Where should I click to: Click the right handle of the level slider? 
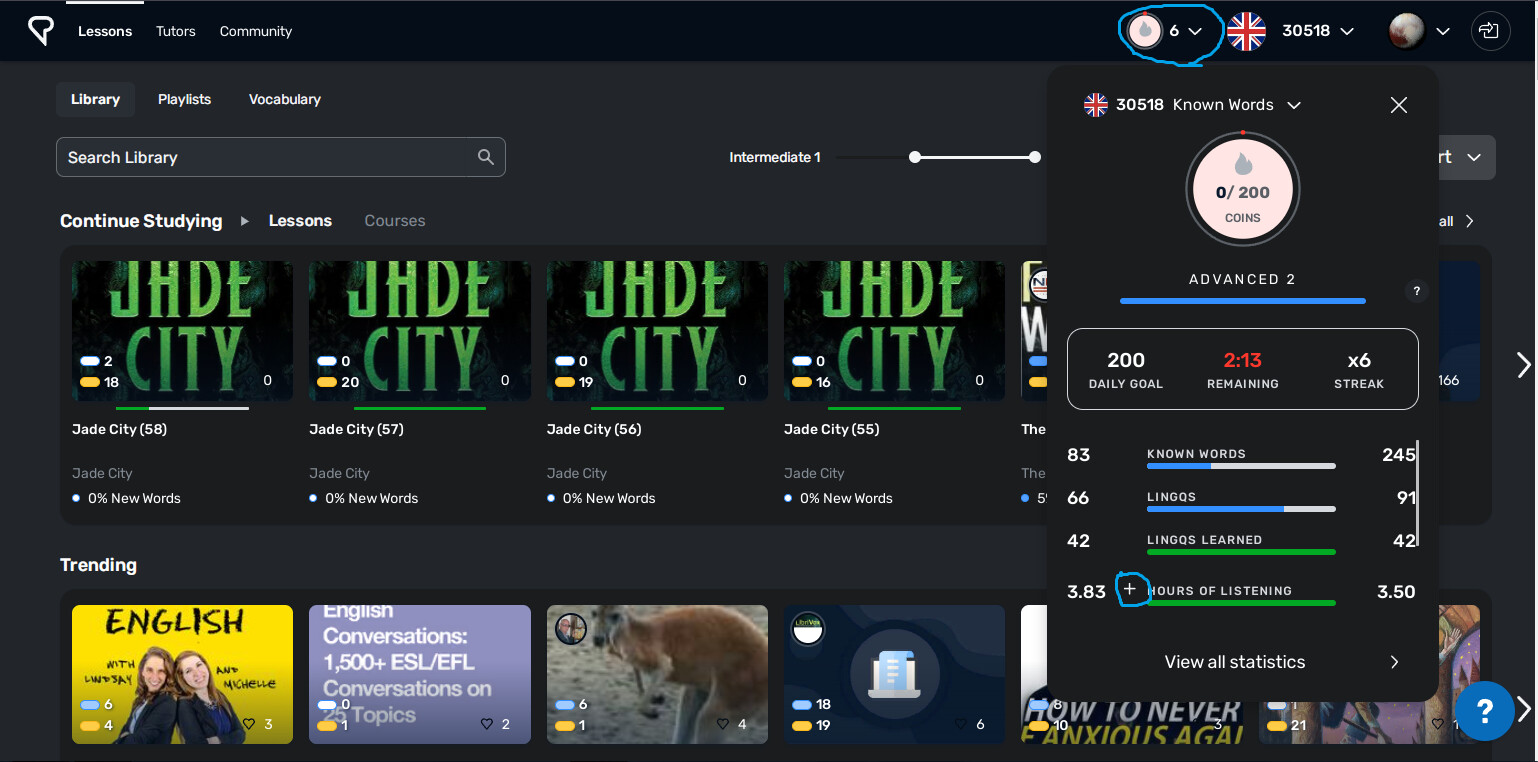tap(1035, 157)
